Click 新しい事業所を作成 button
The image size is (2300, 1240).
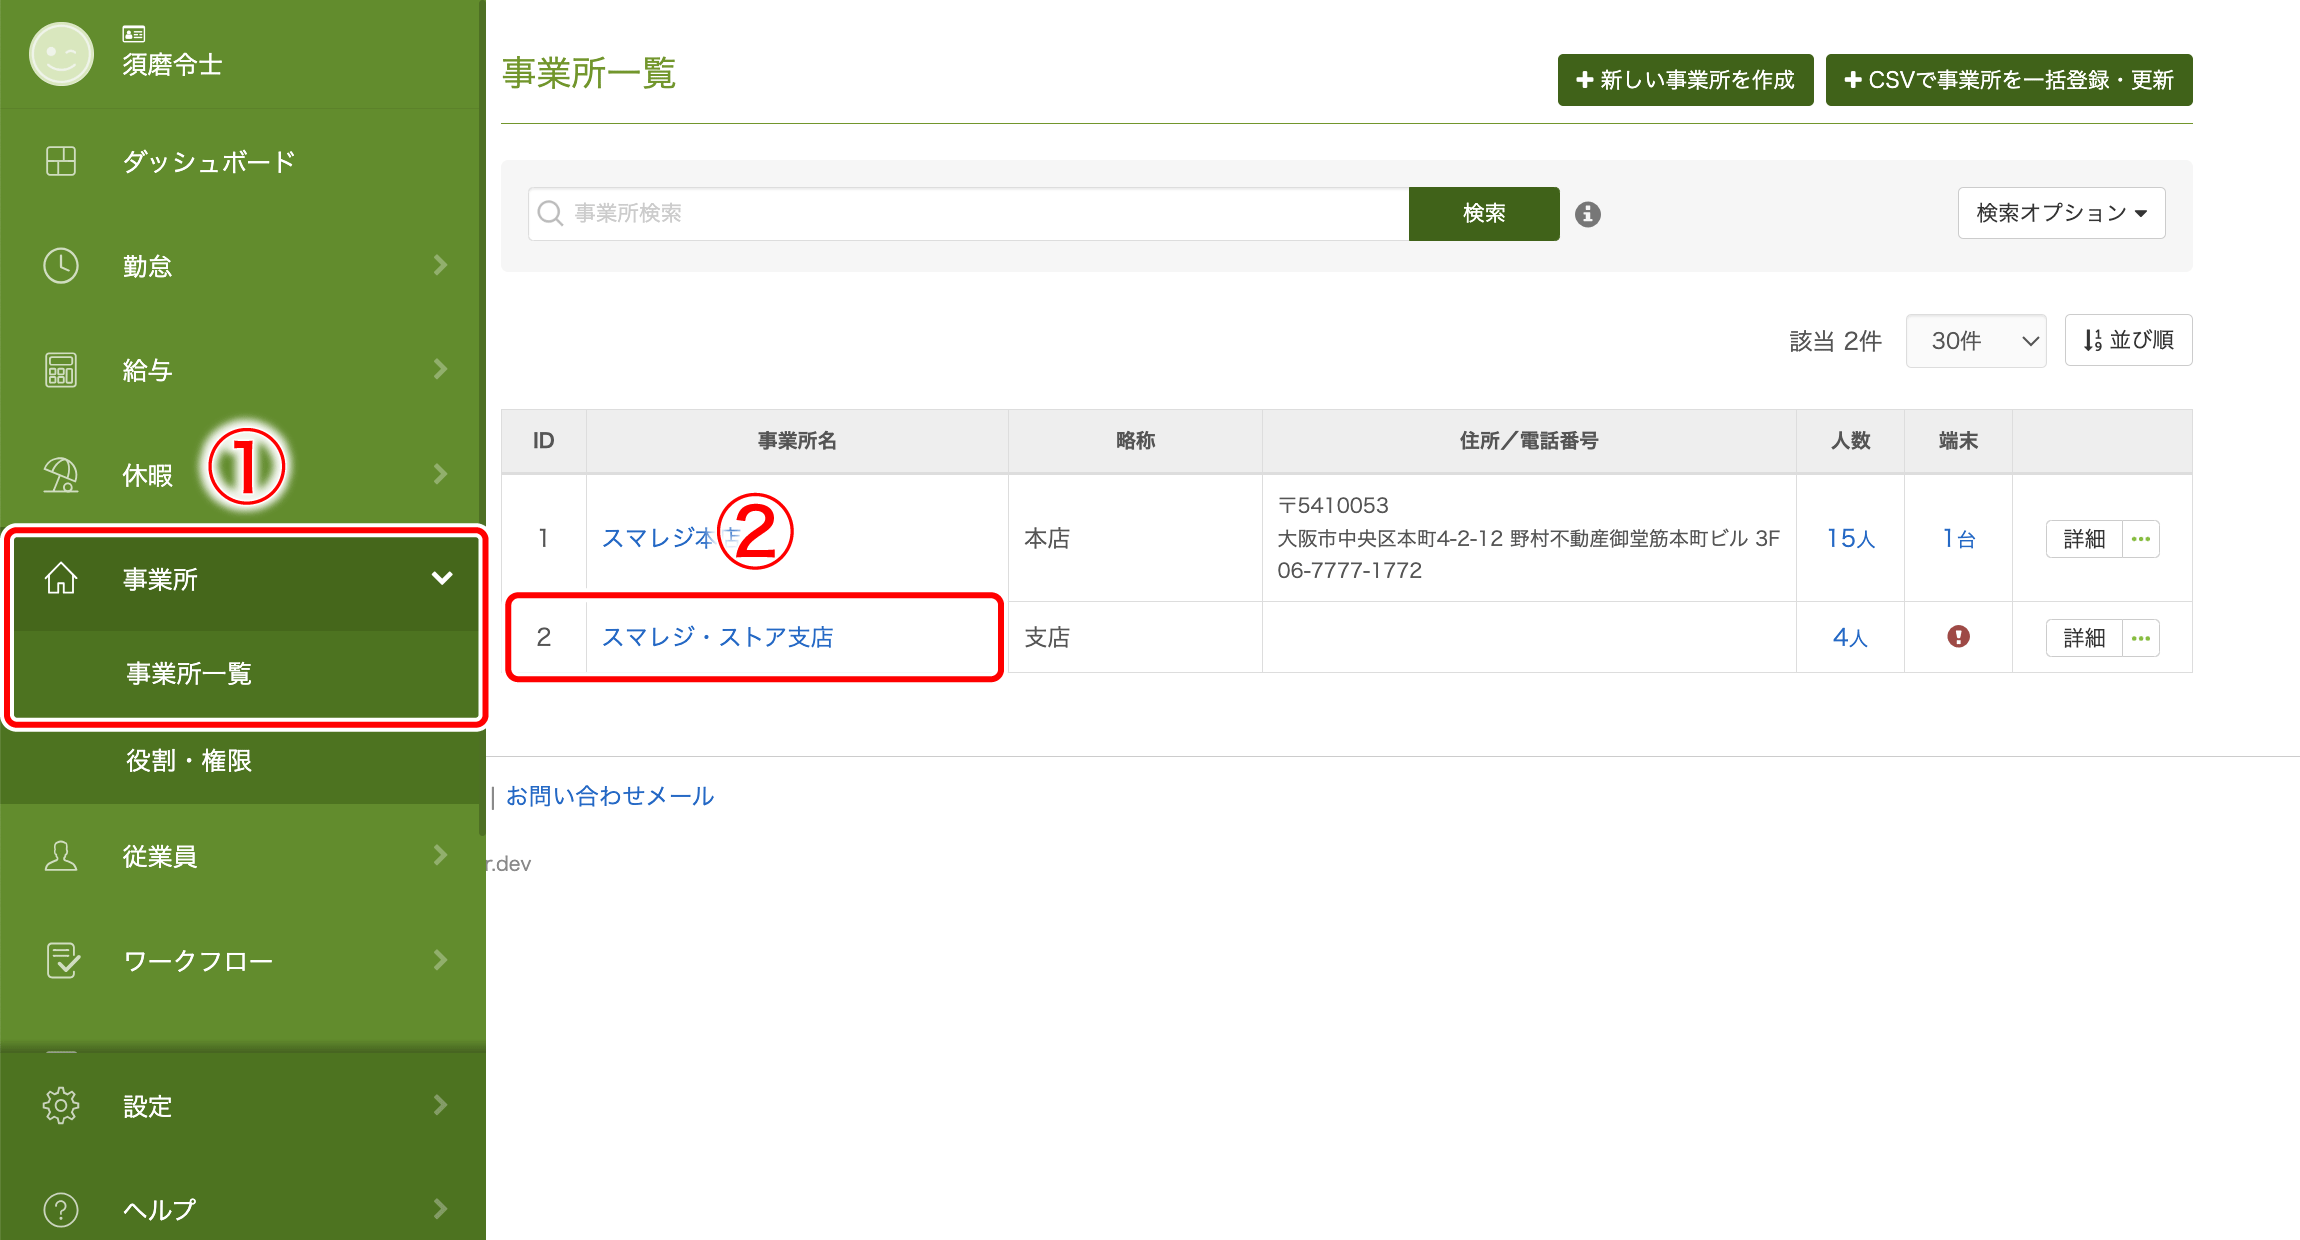[x=1685, y=80]
